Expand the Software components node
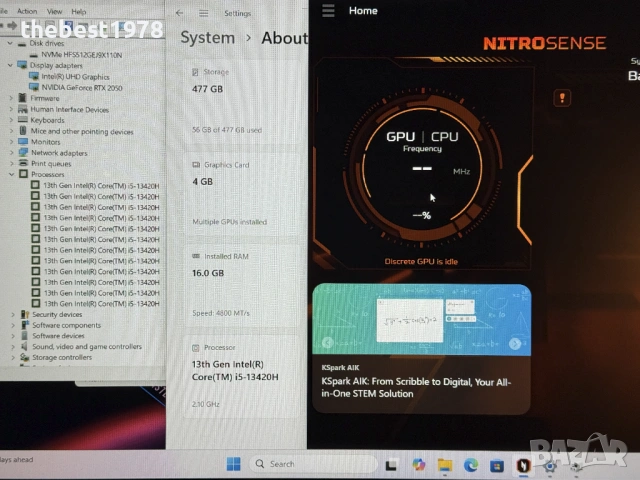 point(13,325)
